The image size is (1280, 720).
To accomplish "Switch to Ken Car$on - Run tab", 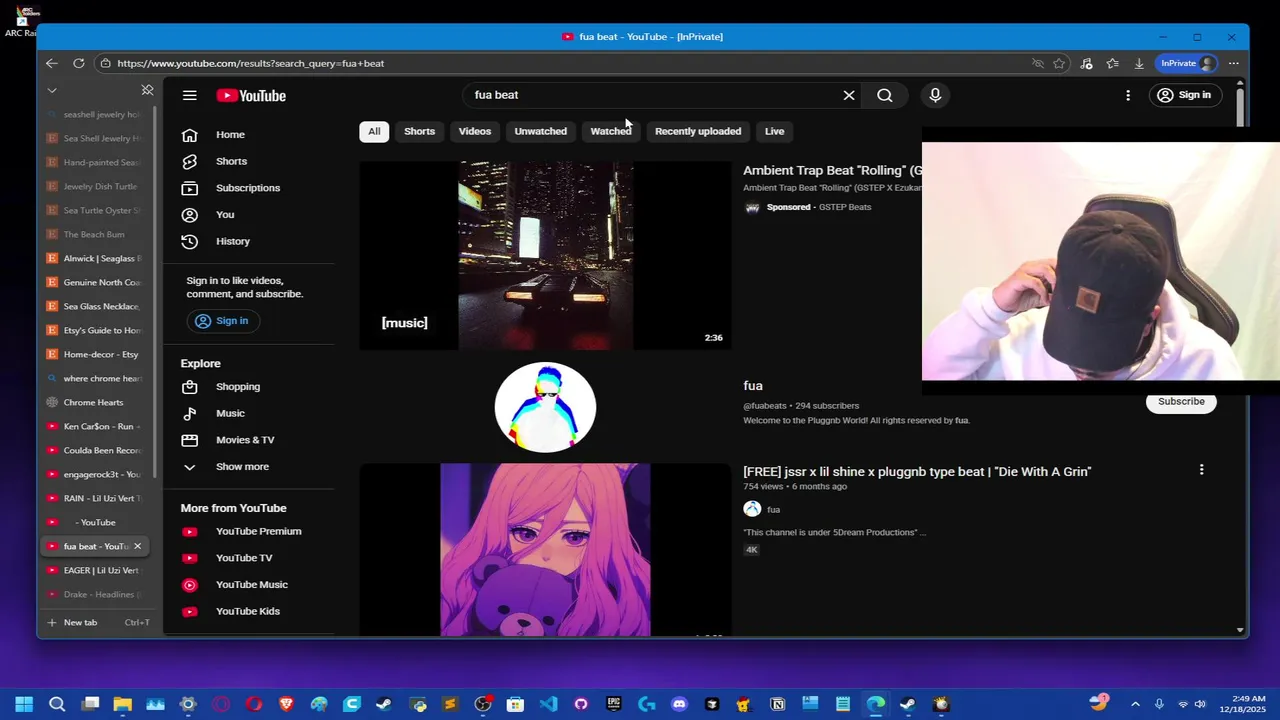I will pyautogui.click(x=97, y=426).
